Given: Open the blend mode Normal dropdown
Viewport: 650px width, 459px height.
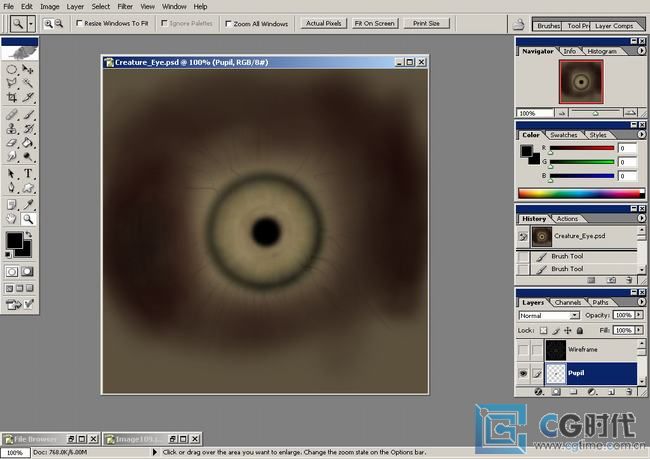Looking at the screenshot, I should (x=575, y=316).
